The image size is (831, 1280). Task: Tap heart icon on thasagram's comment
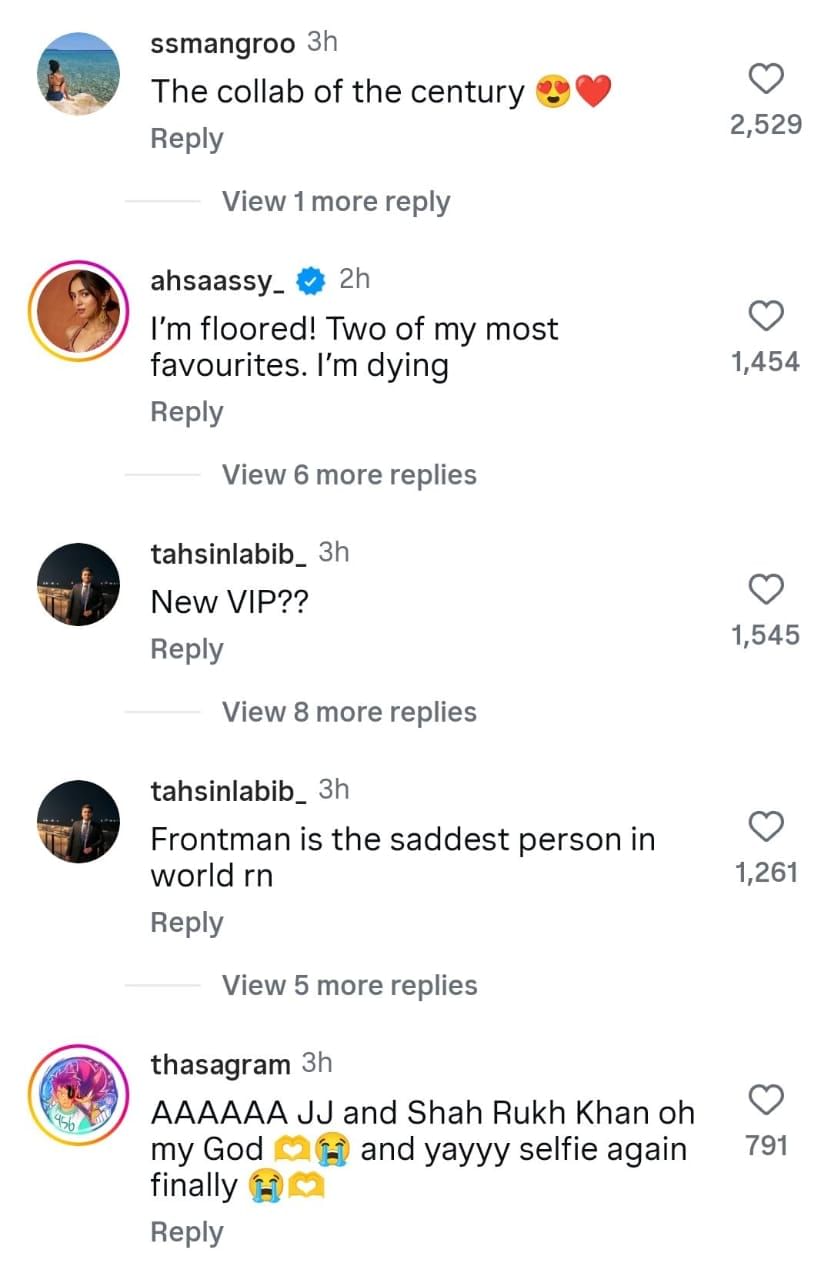point(765,1100)
